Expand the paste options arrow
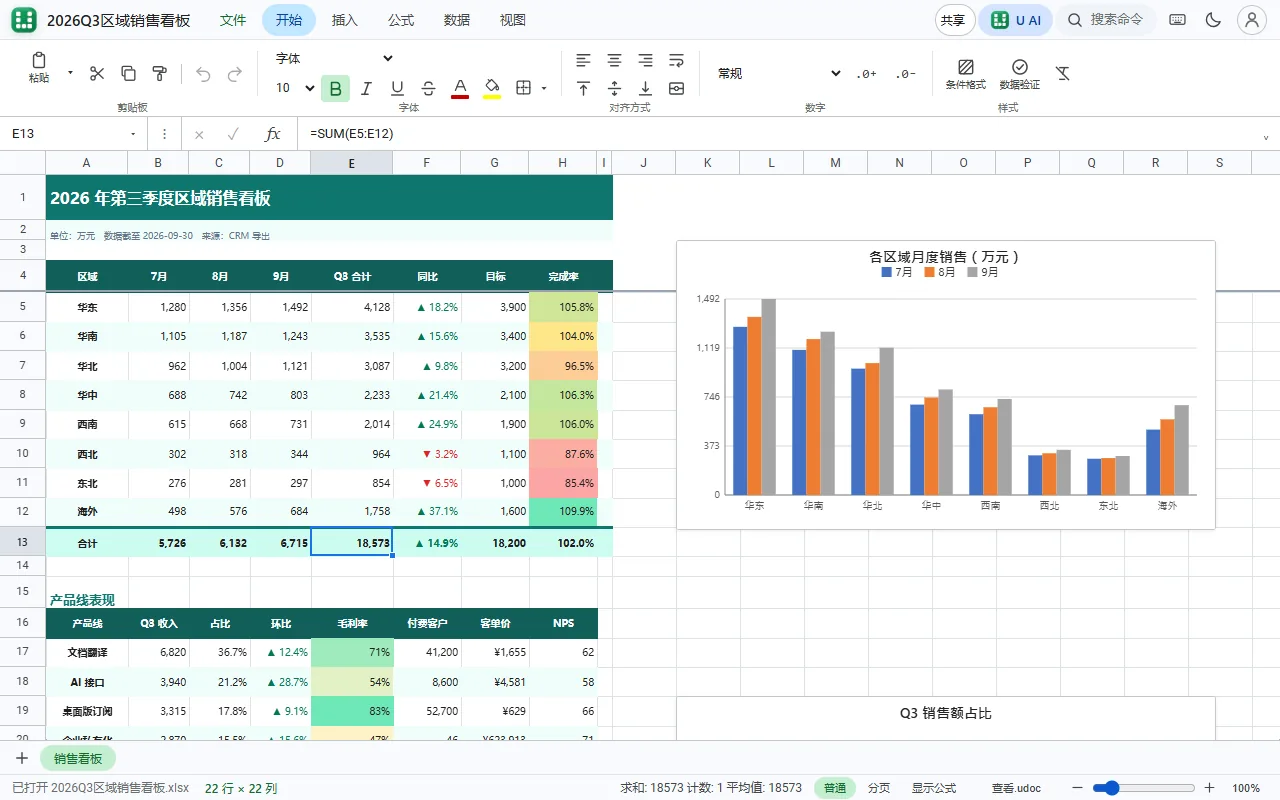This screenshot has height=800, width=1280. pos(70,73)
